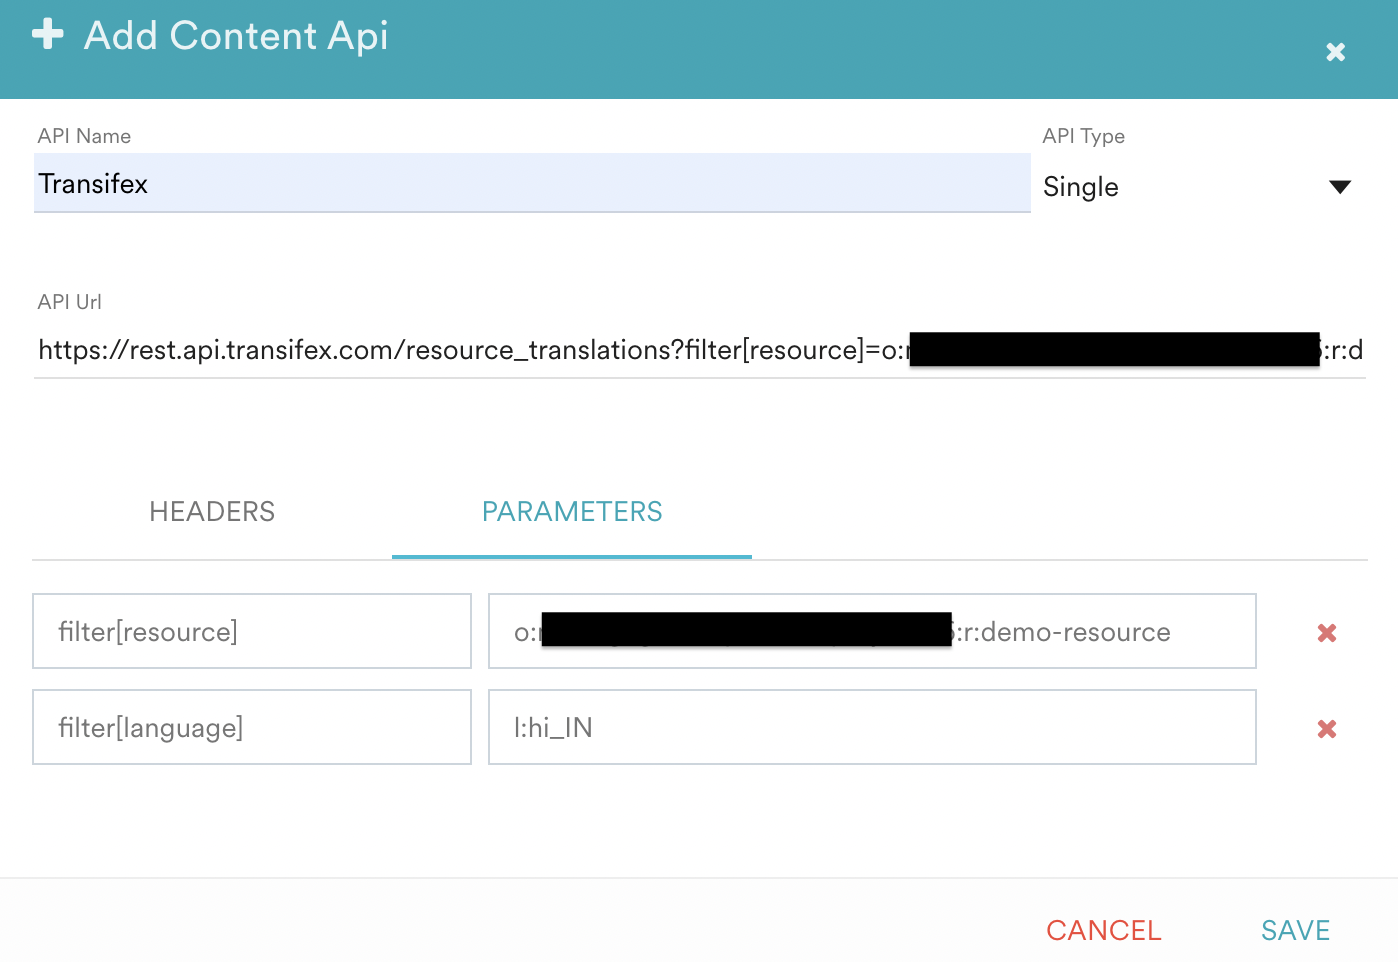Edit the l:hi_IN value field
The height and width of the screenshot is (962, 1398).
pos(872,727)
